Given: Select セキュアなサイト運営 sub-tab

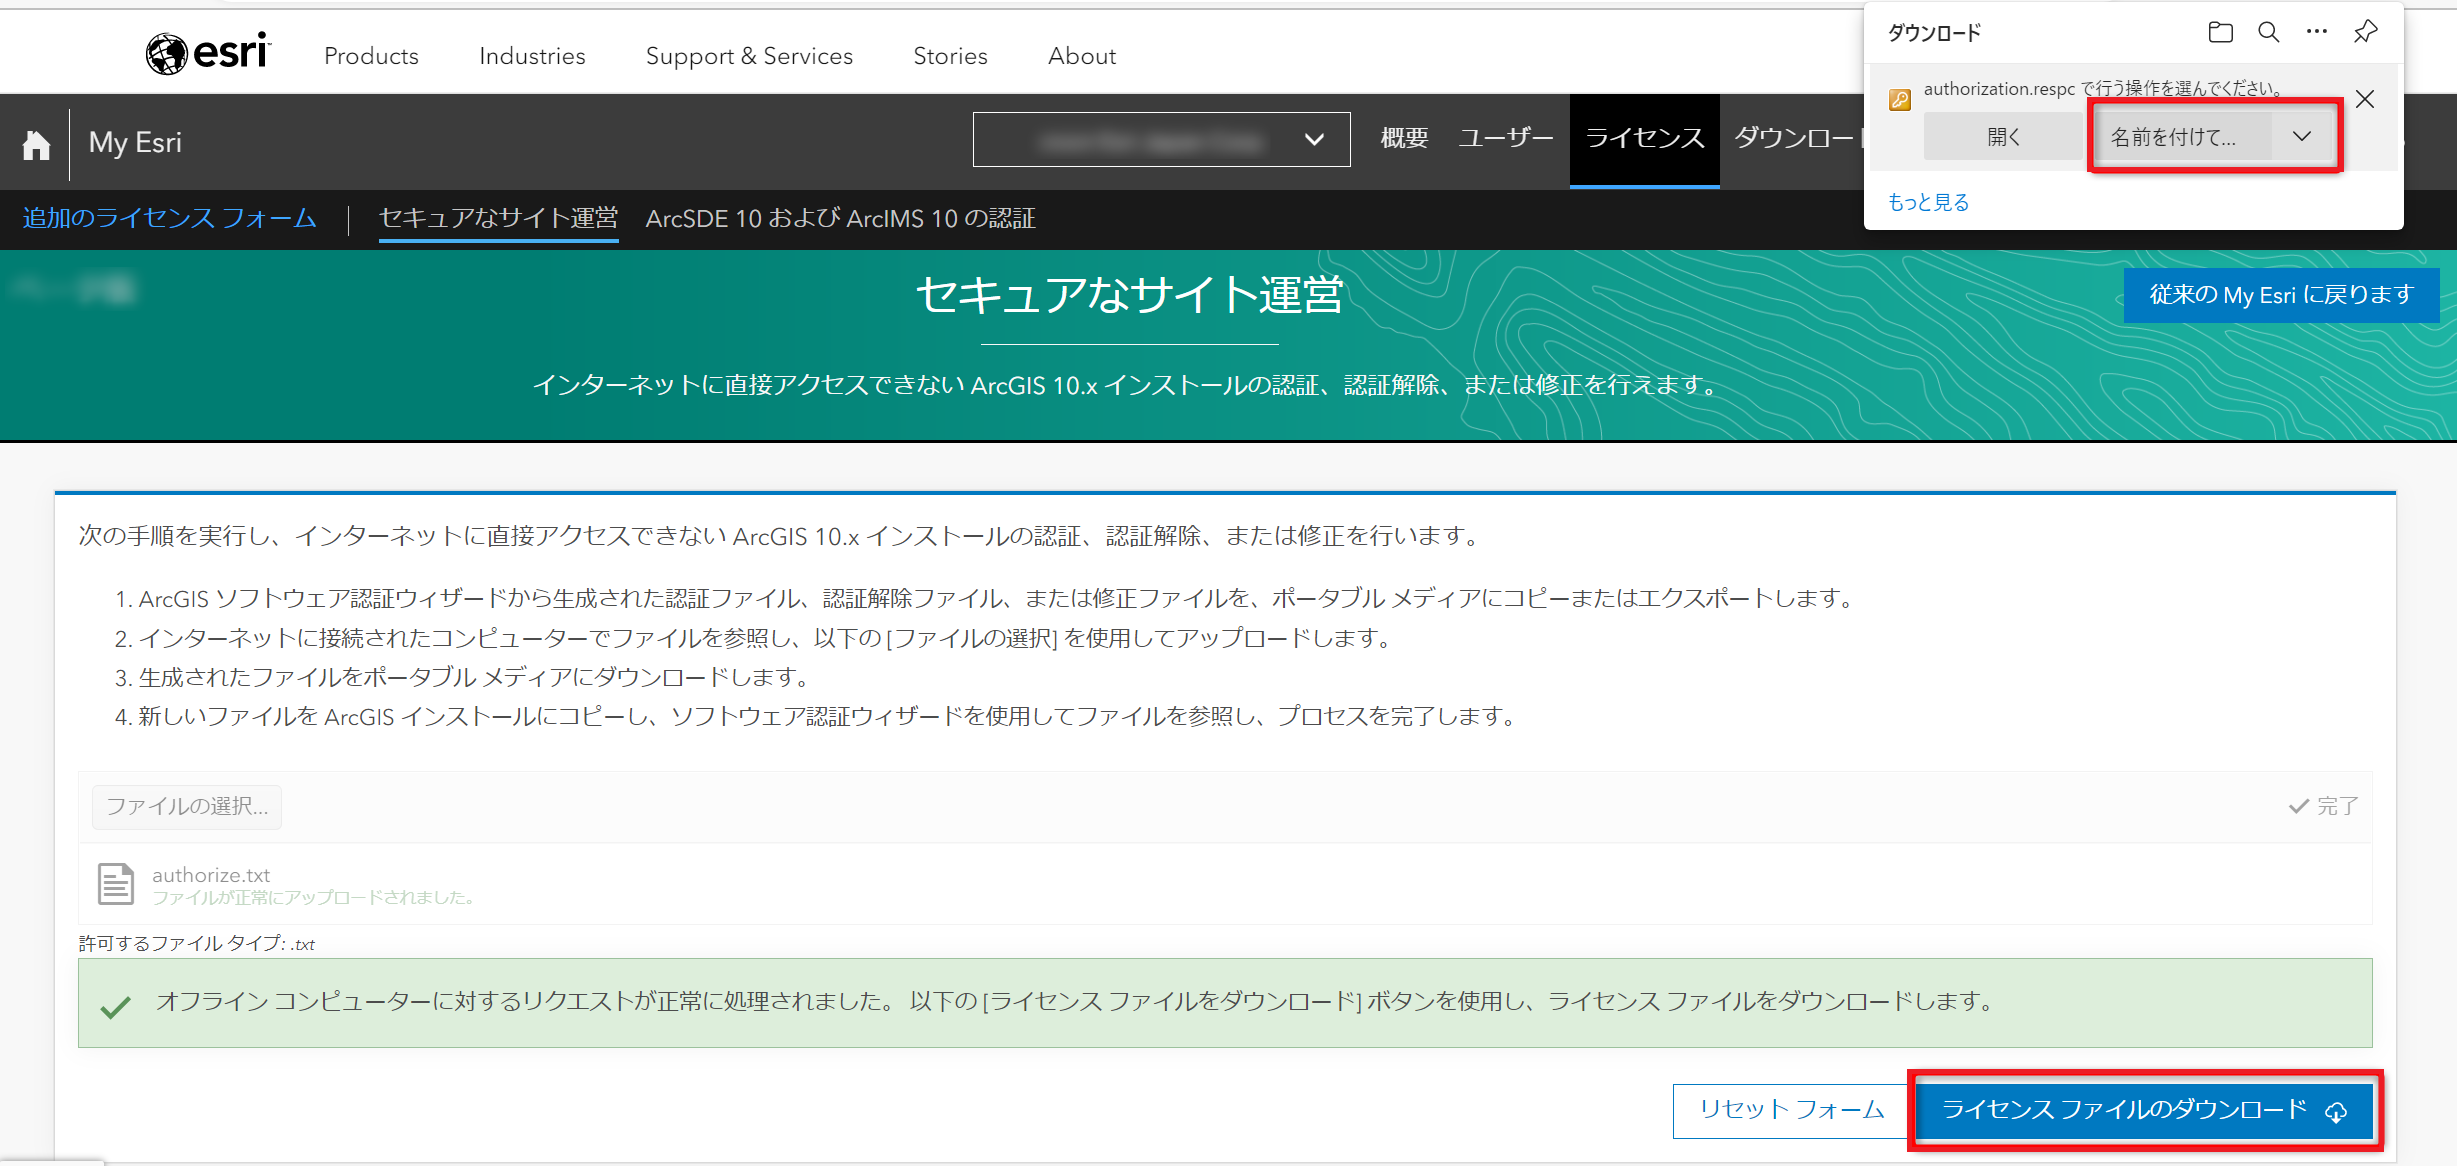Looking at the screenshot, I should click(498, 218).
